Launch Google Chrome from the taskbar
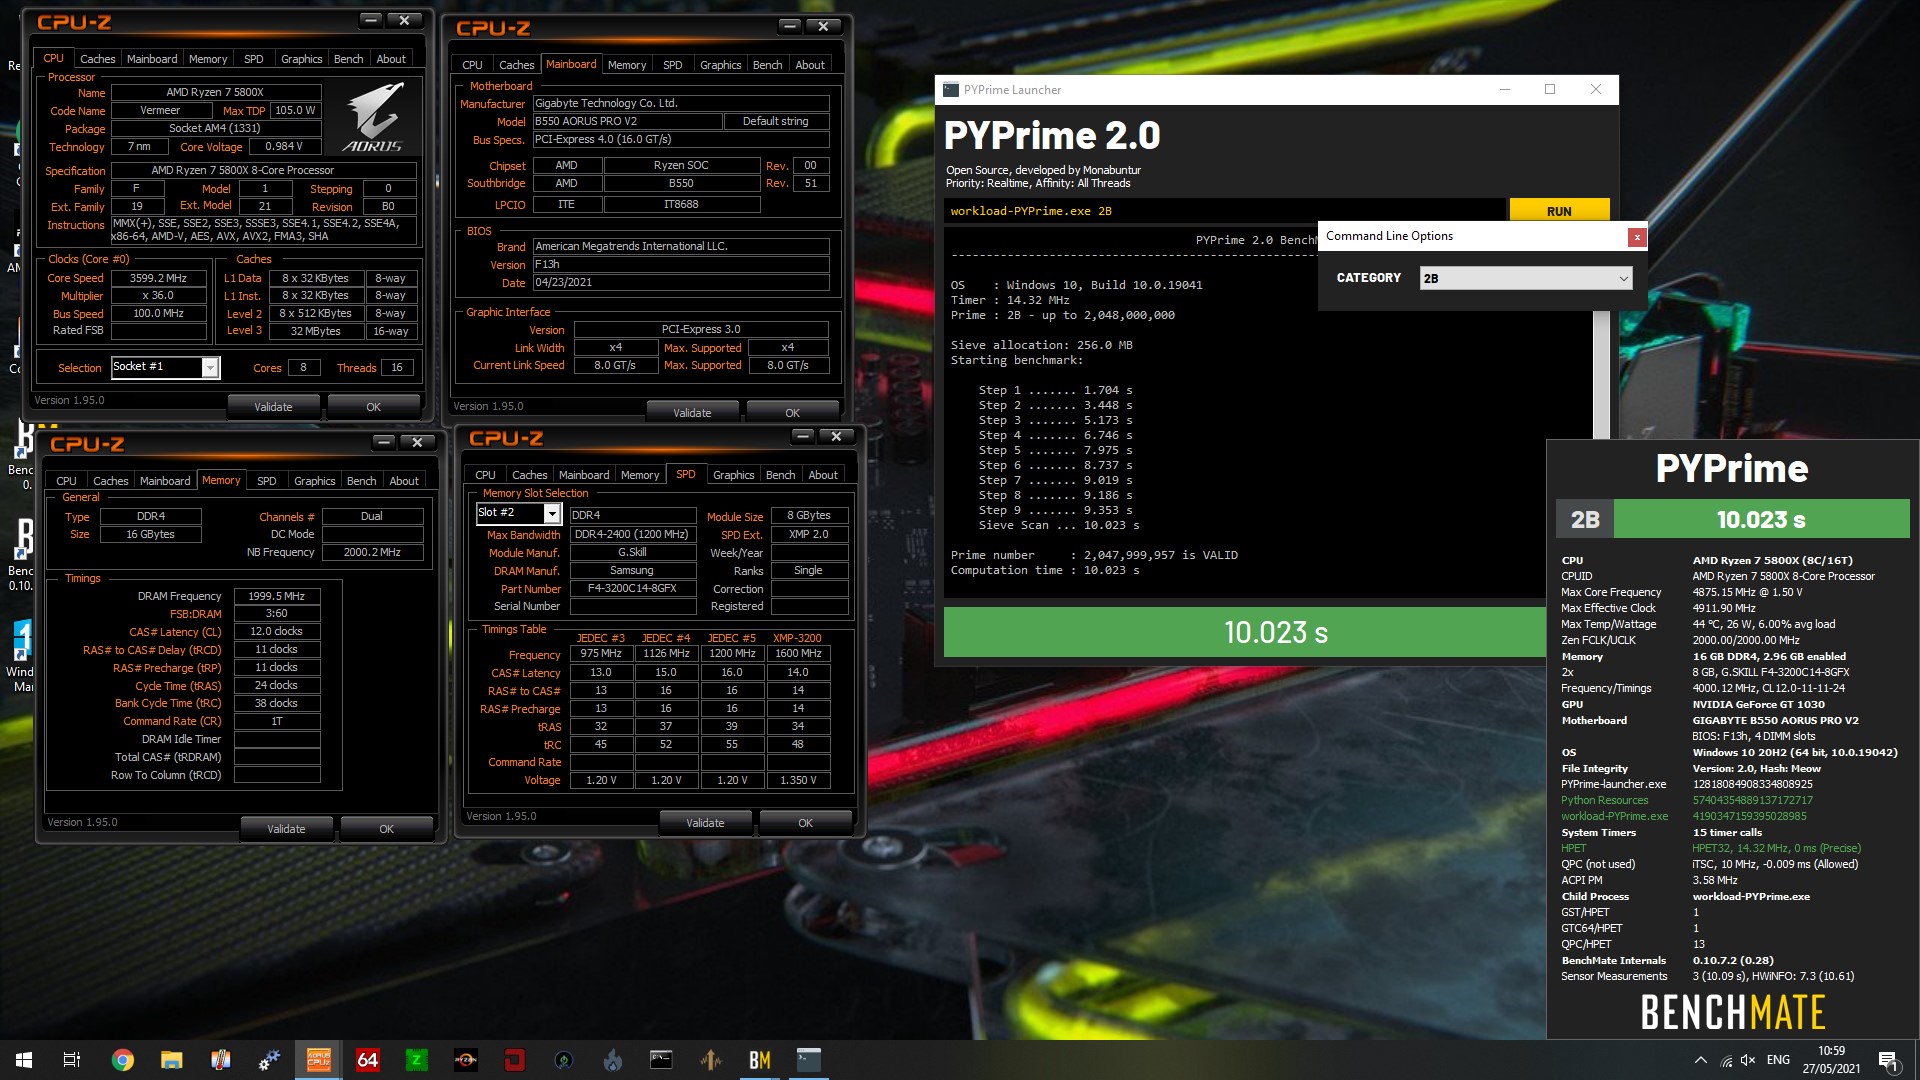Viewport: 1920px width, 1080px height. (x=122, y=1060)
